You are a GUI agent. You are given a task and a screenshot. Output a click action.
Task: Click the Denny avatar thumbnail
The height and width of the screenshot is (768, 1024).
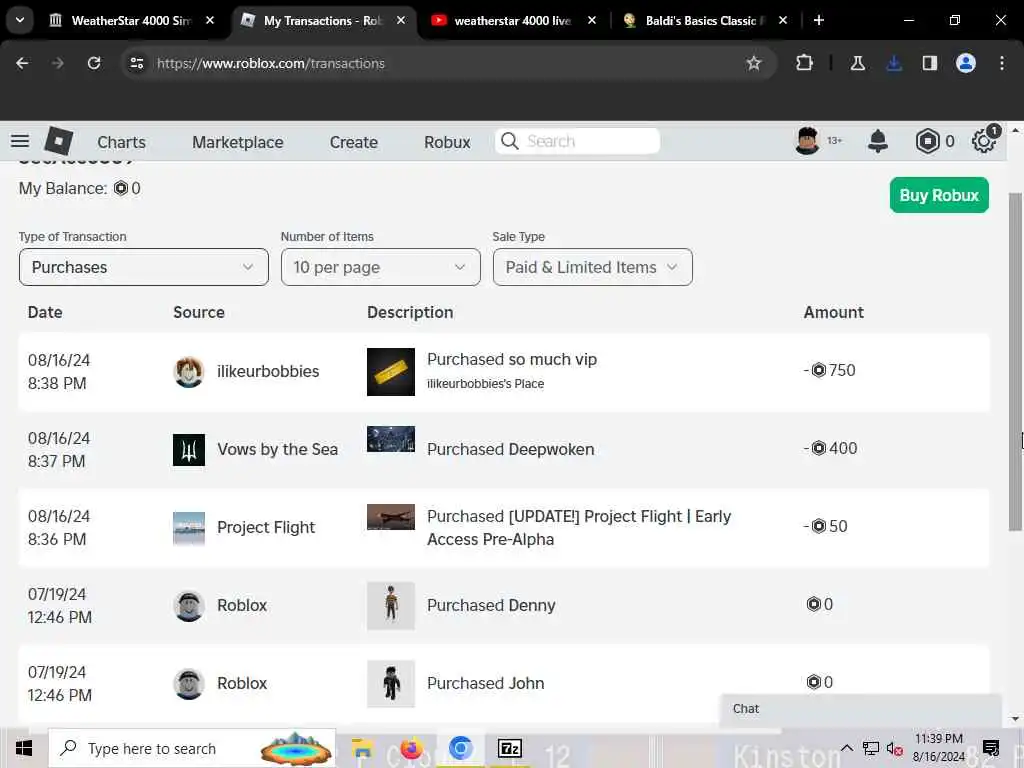pyautogui.click(x=391, y=605)
